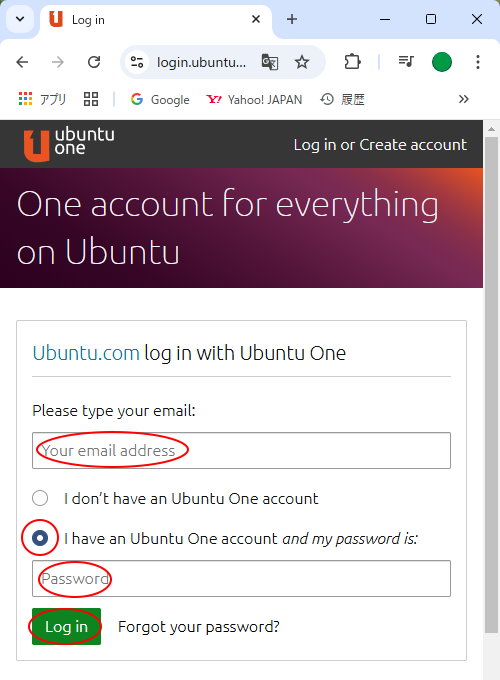Open the Chrome three-dot menu
Screen dimensions: 500x680
(477, 62)
